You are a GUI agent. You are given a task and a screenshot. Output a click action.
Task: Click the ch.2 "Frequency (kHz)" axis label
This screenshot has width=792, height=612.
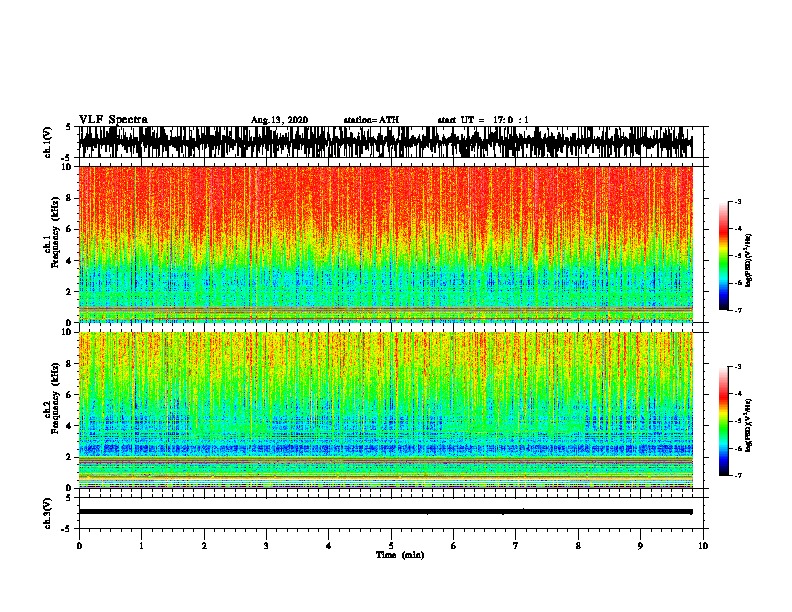coord(55,398)
